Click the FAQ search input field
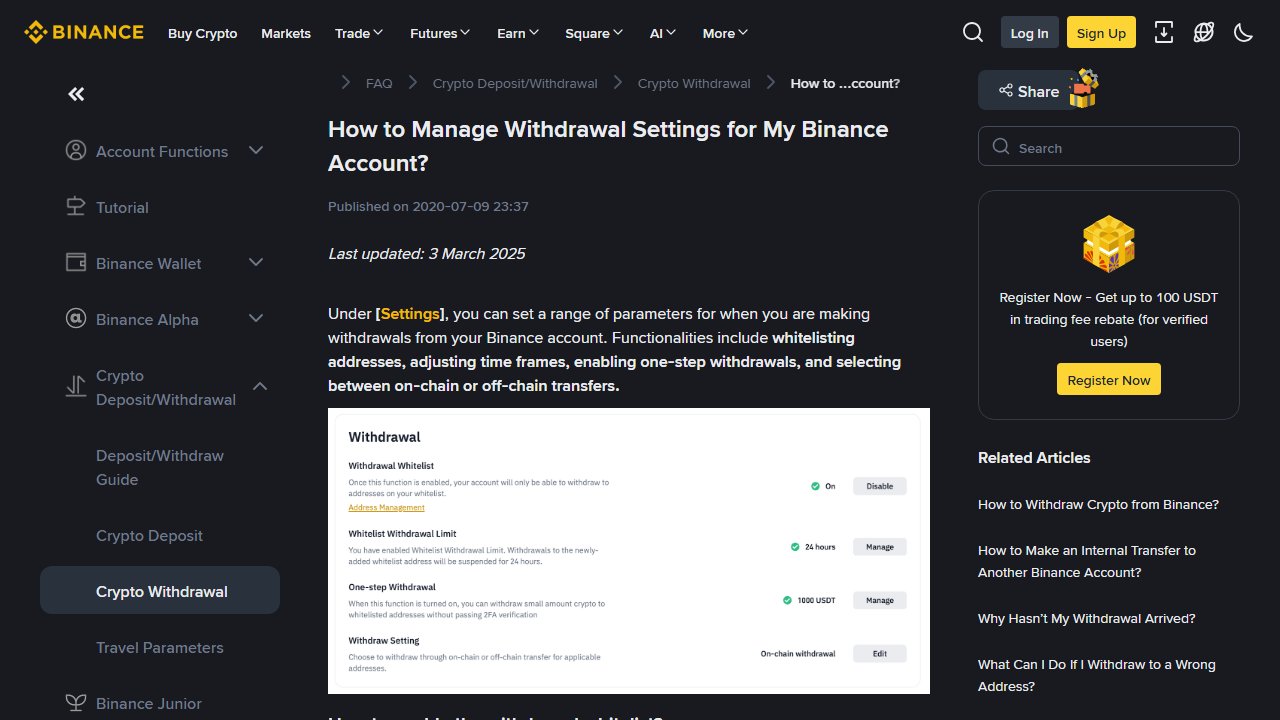 point(1109,146)
